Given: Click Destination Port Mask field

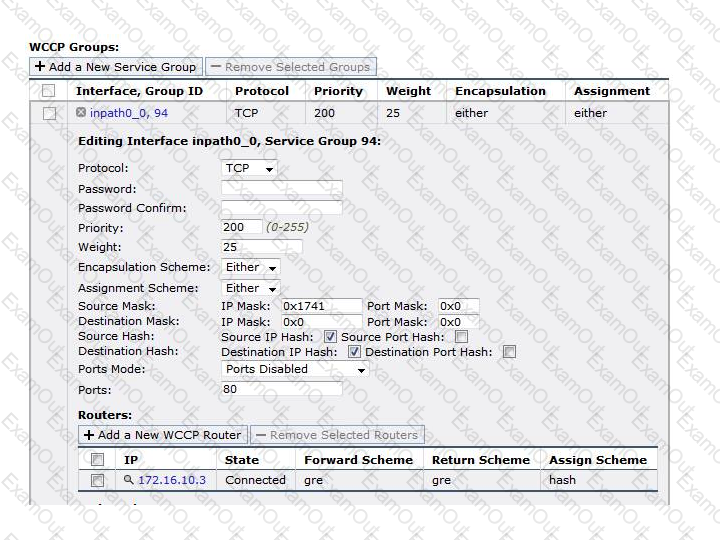Looking at the screenshot, I should click(459, 322).
